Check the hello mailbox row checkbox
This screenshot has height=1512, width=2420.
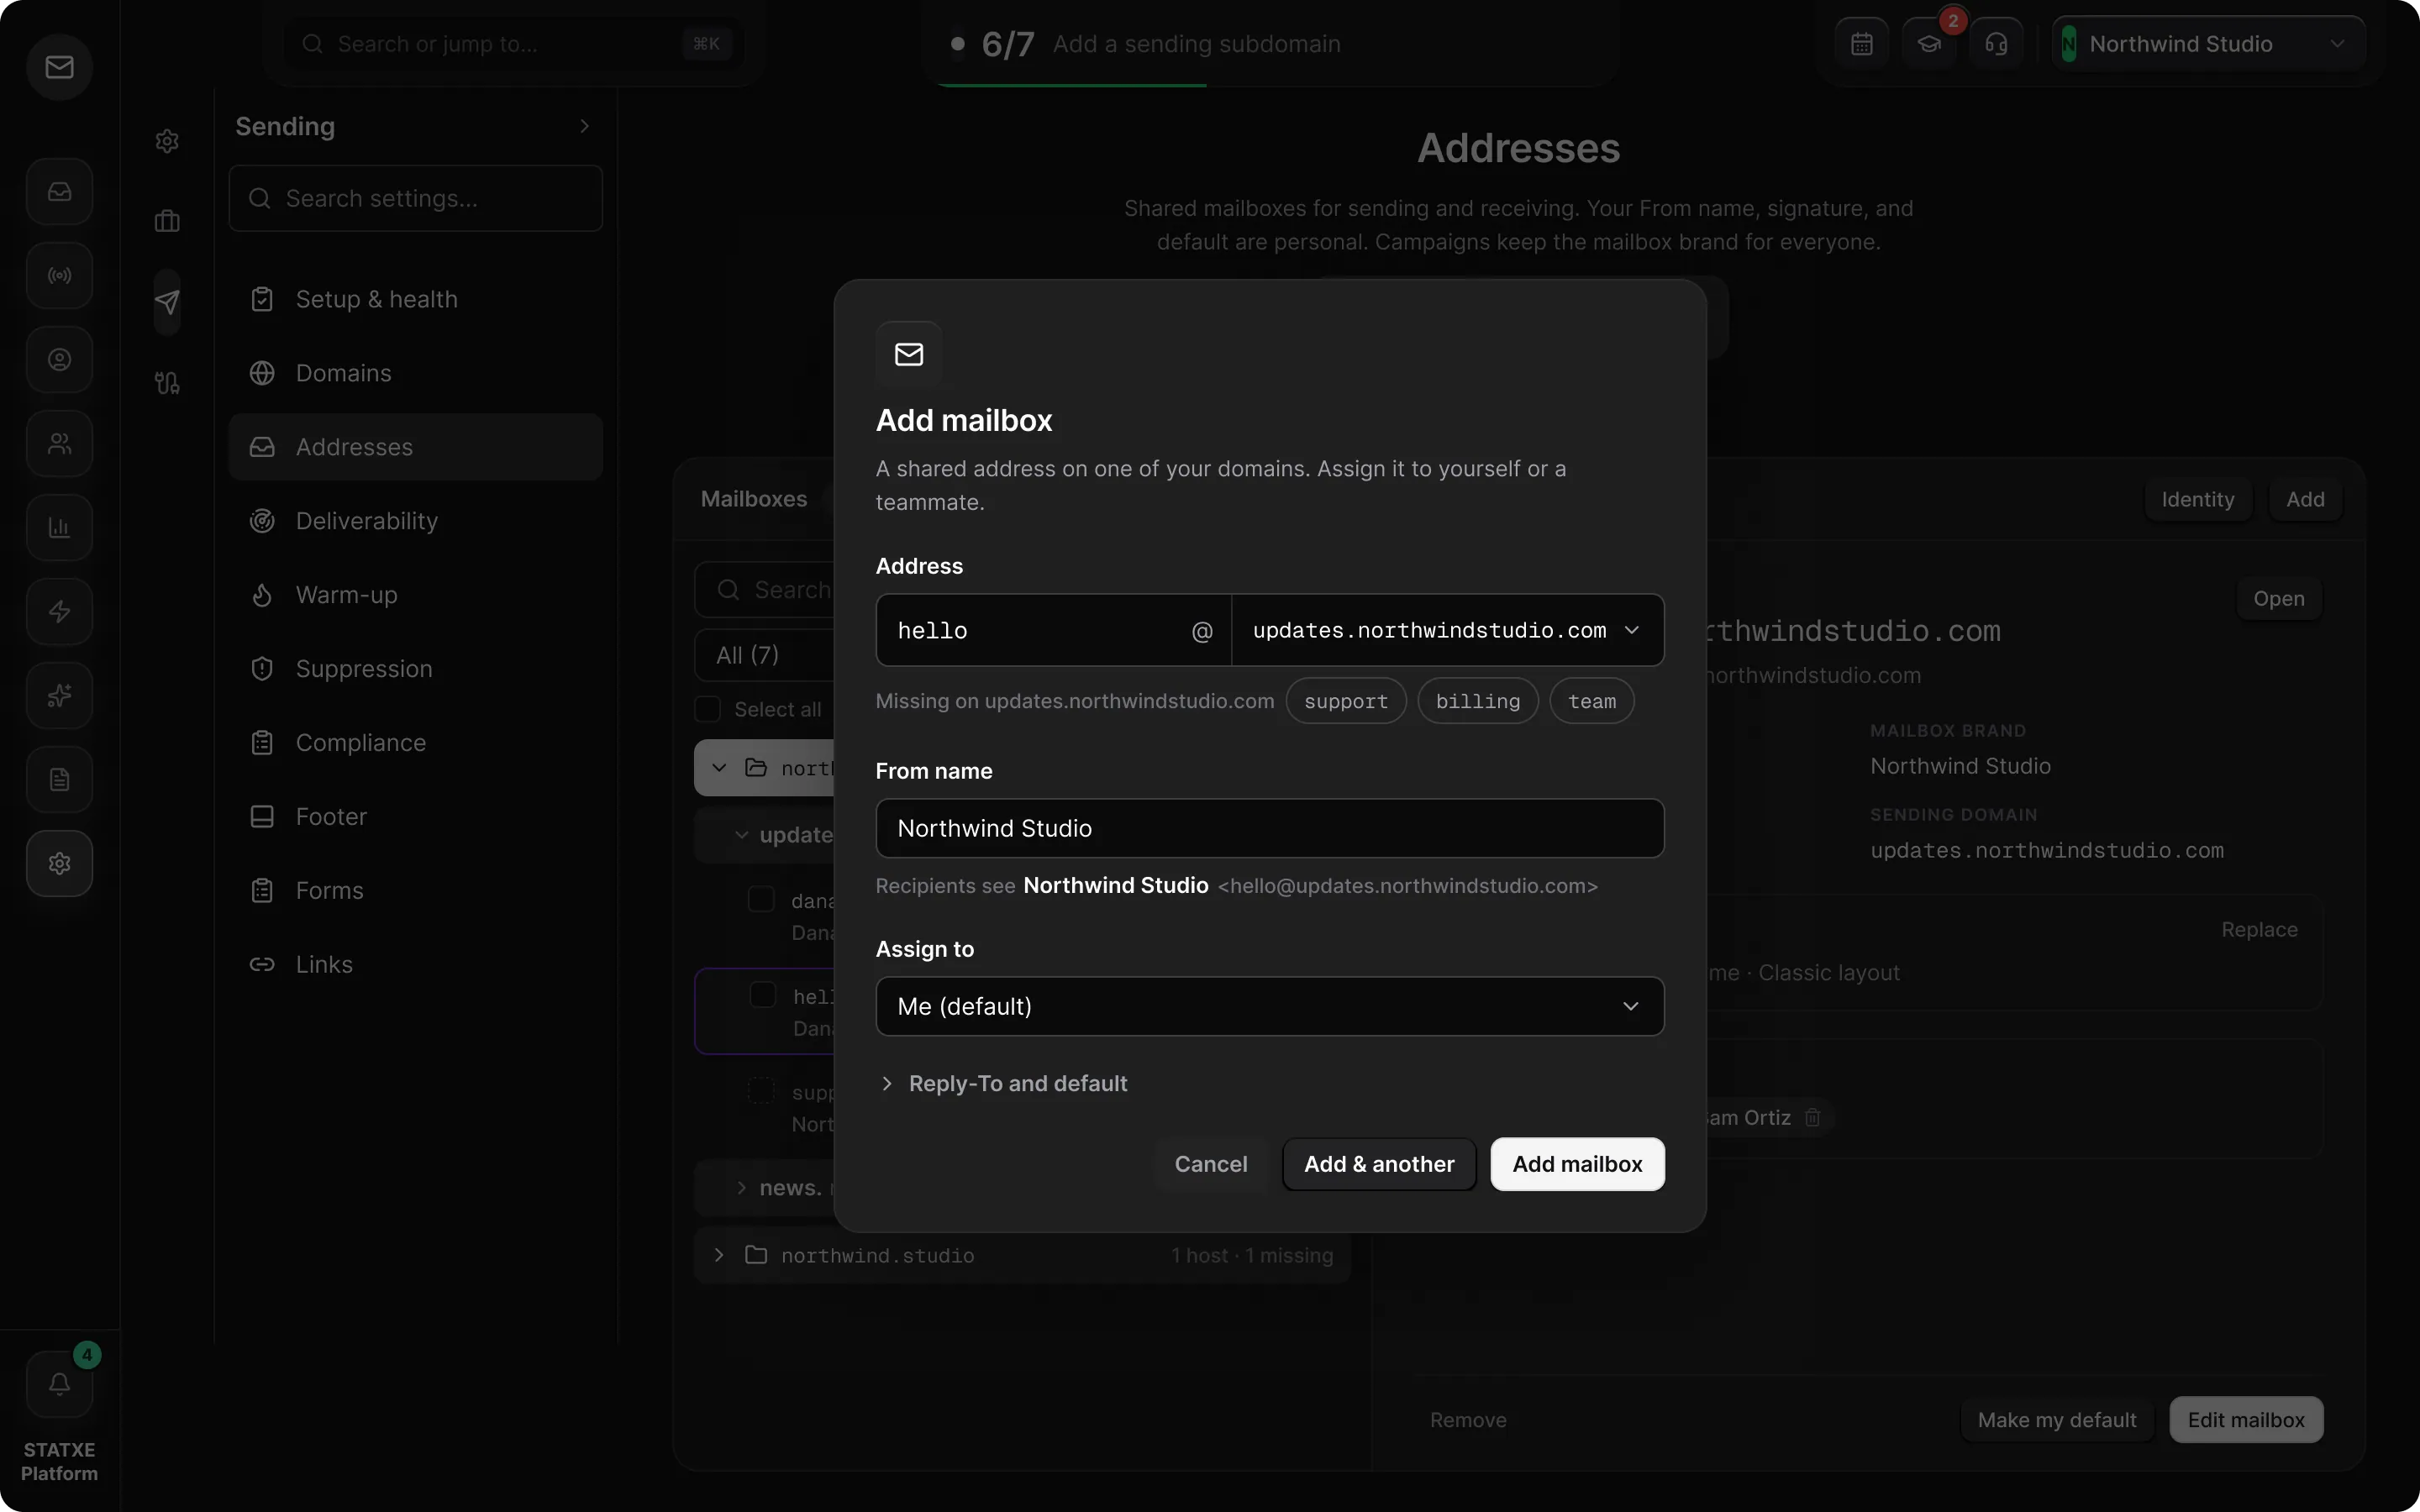pyautogui.click(x=762, y=995)
